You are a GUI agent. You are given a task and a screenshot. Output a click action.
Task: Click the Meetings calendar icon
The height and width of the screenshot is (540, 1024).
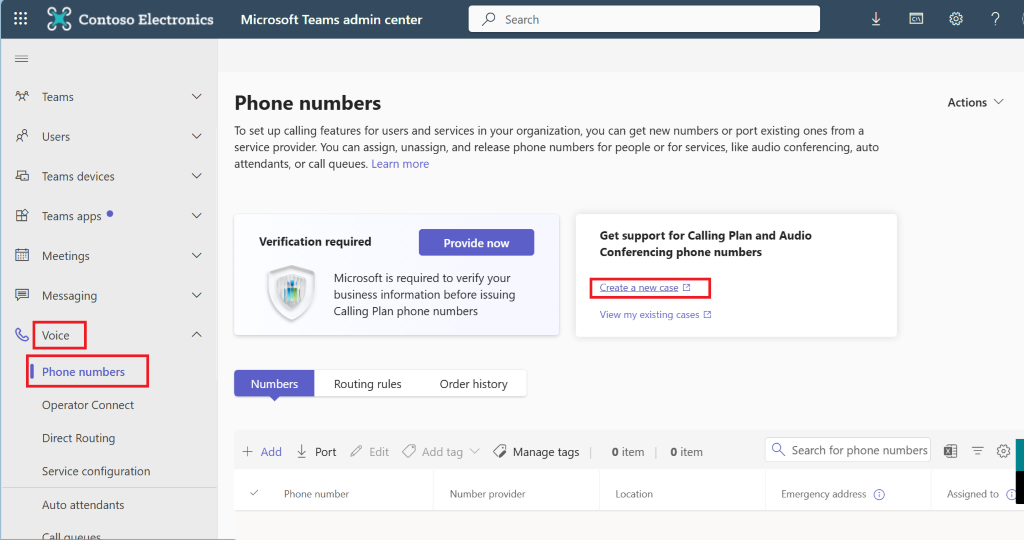click(22, 255)
